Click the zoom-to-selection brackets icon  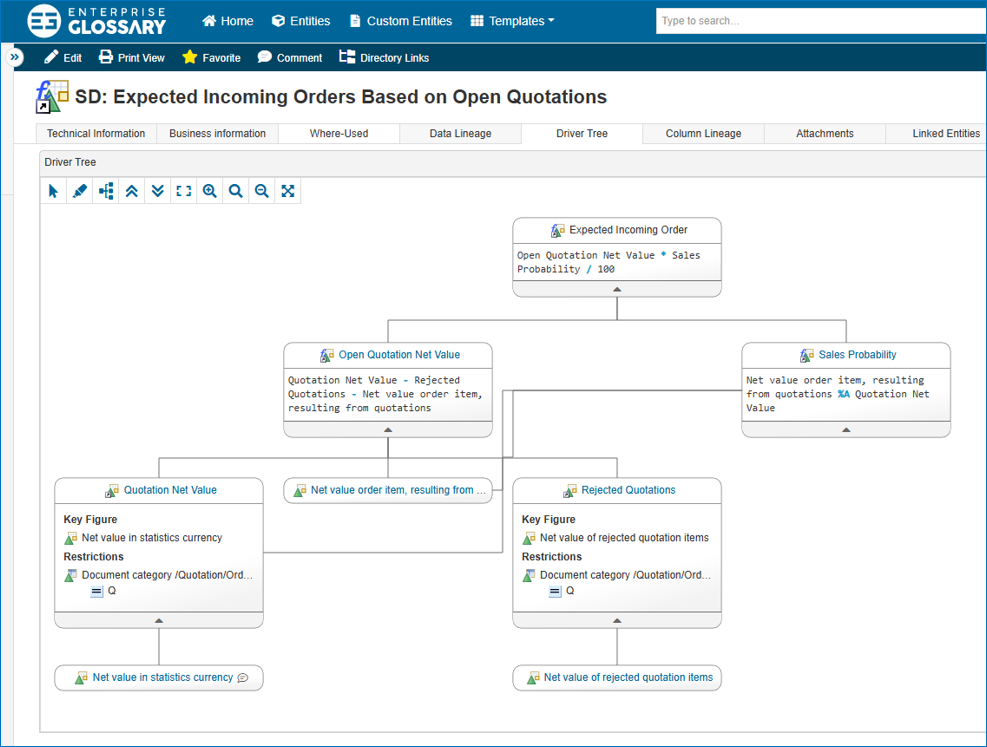pyautogui.click(x=183, y=190)
